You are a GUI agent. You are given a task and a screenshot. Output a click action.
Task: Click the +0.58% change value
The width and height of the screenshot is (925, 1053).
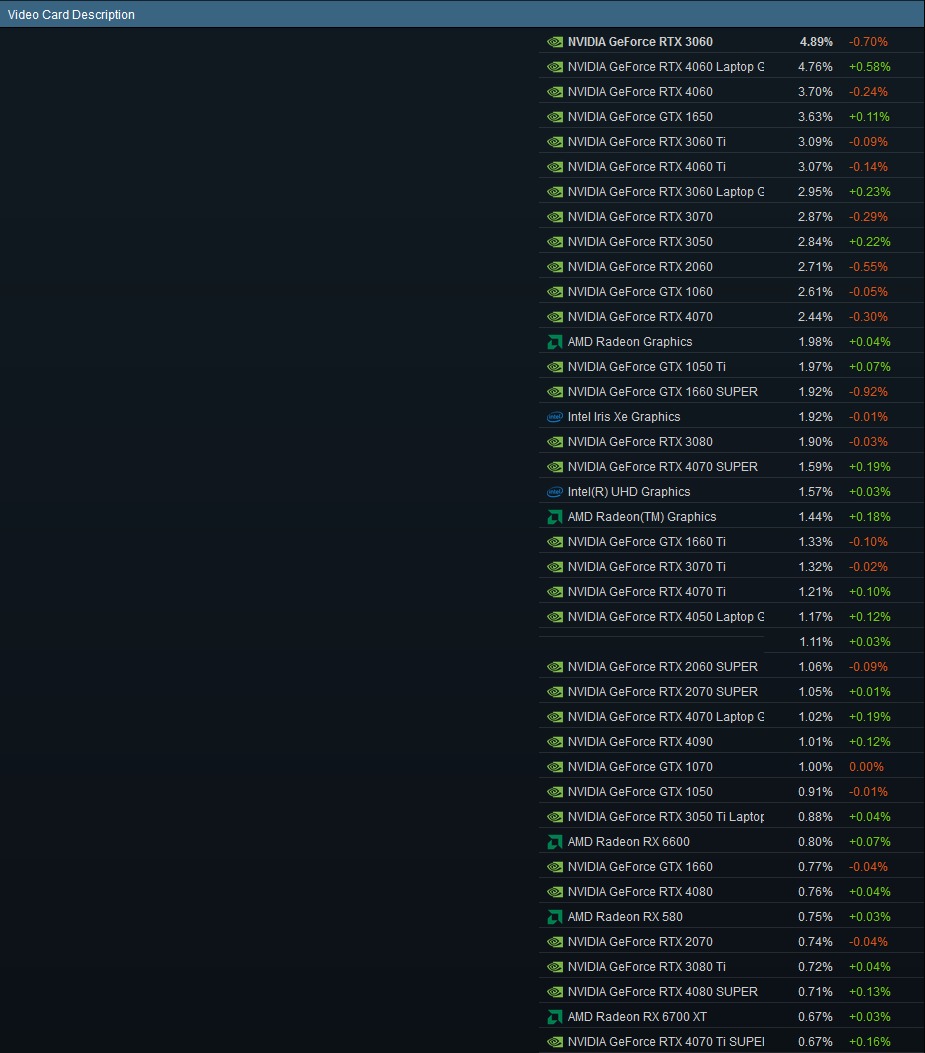tap(869, 66)
